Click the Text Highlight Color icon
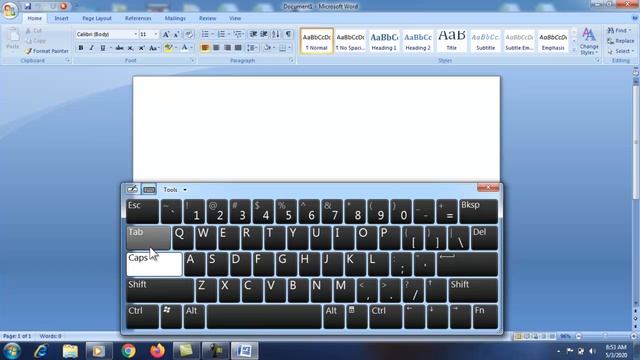The width and height of the screenshot is (640, 360). click(x=168, y=48)
